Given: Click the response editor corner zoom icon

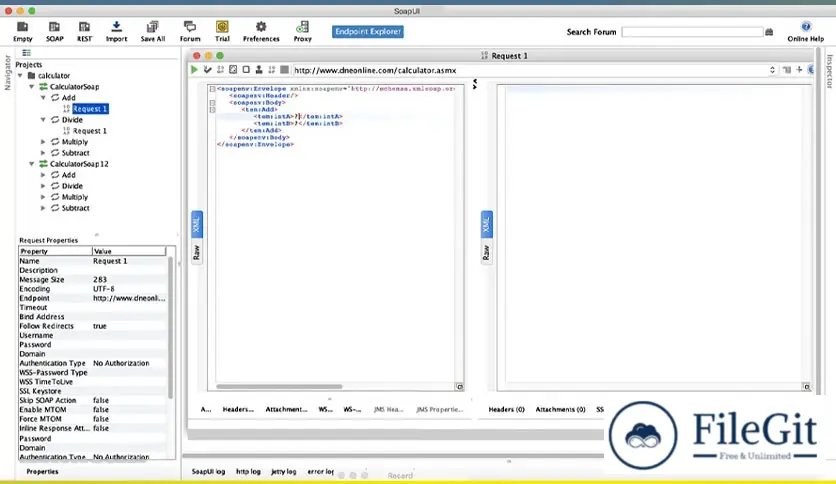Looking at the screenshot, I should [x=806, y=386].
